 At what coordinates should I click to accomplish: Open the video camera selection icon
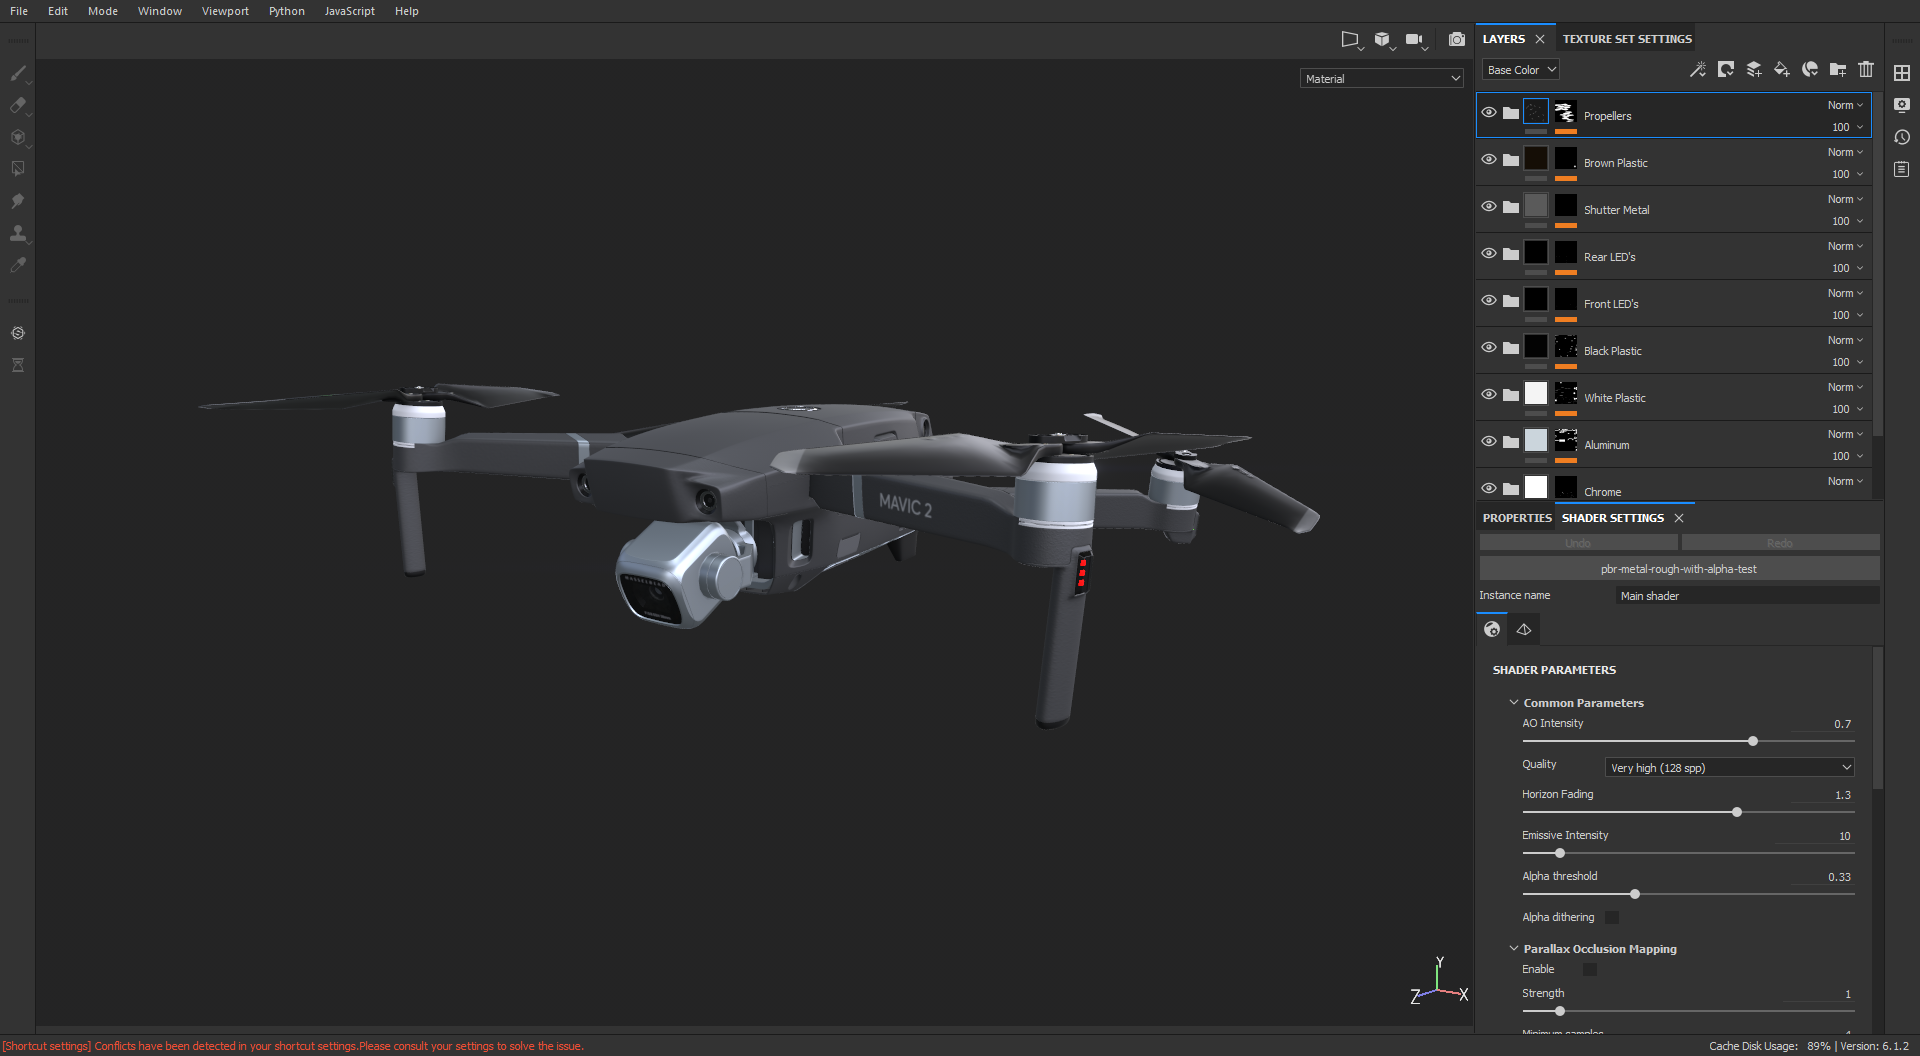(x=1414, y=40)
